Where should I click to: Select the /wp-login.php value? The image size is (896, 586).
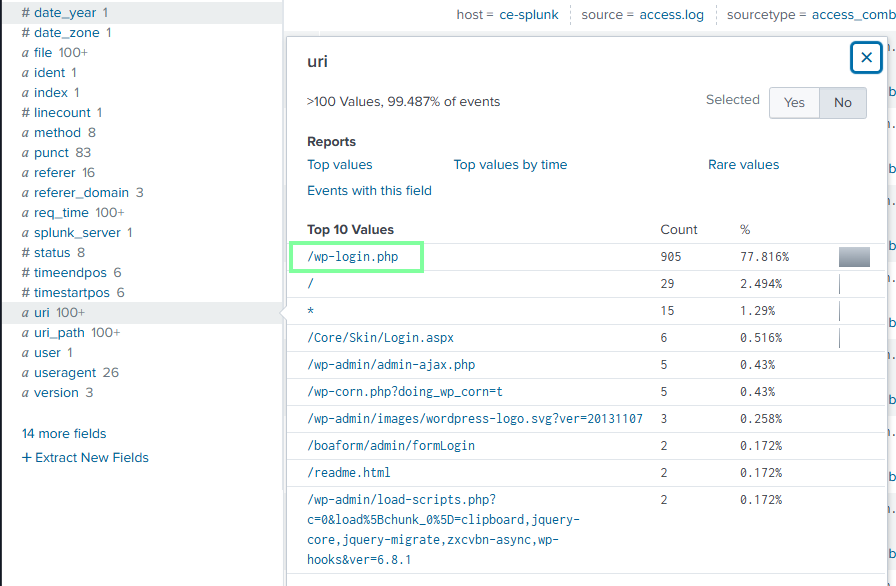pyautogui.click(x=353, y=257)
